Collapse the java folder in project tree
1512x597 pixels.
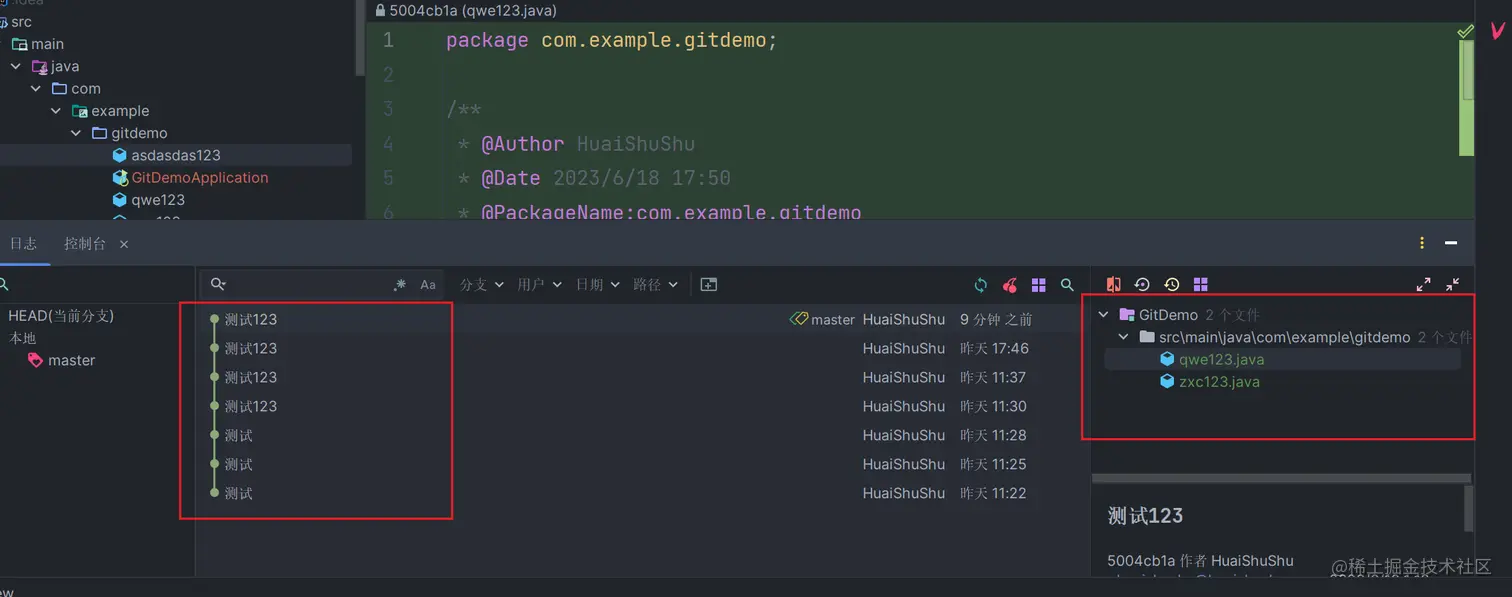[x=16, y=66]
